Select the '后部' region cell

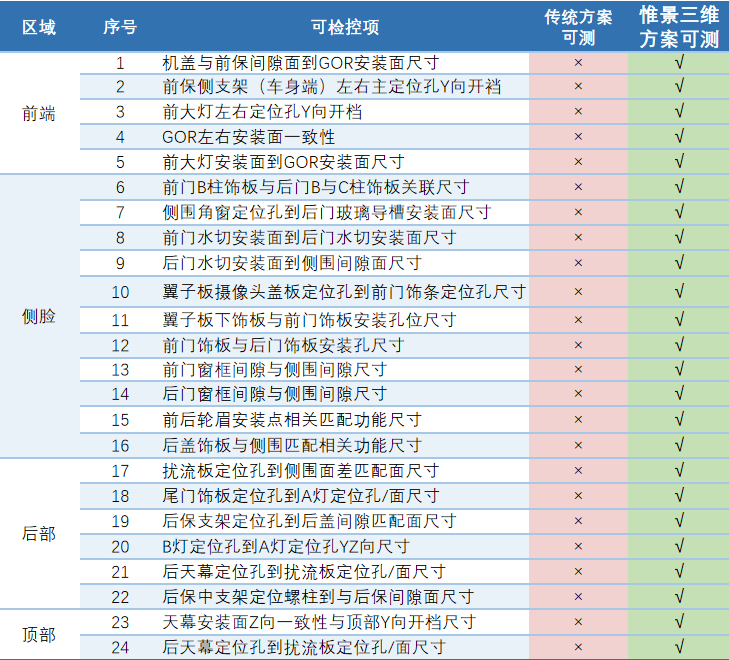39,534
